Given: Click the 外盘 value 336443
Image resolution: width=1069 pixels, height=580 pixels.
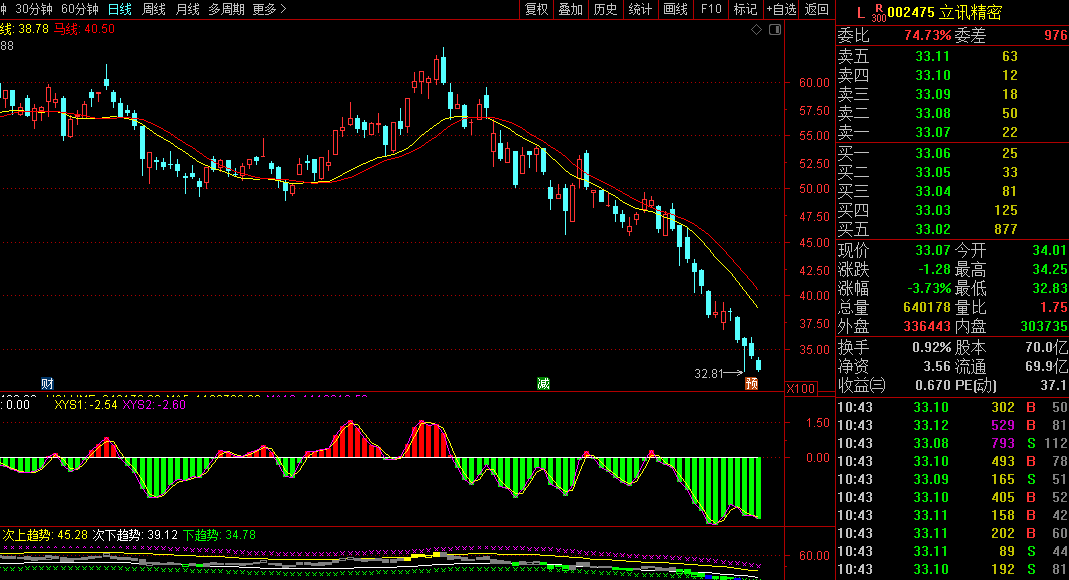Looking at the screenshot, I should [927, 326].
